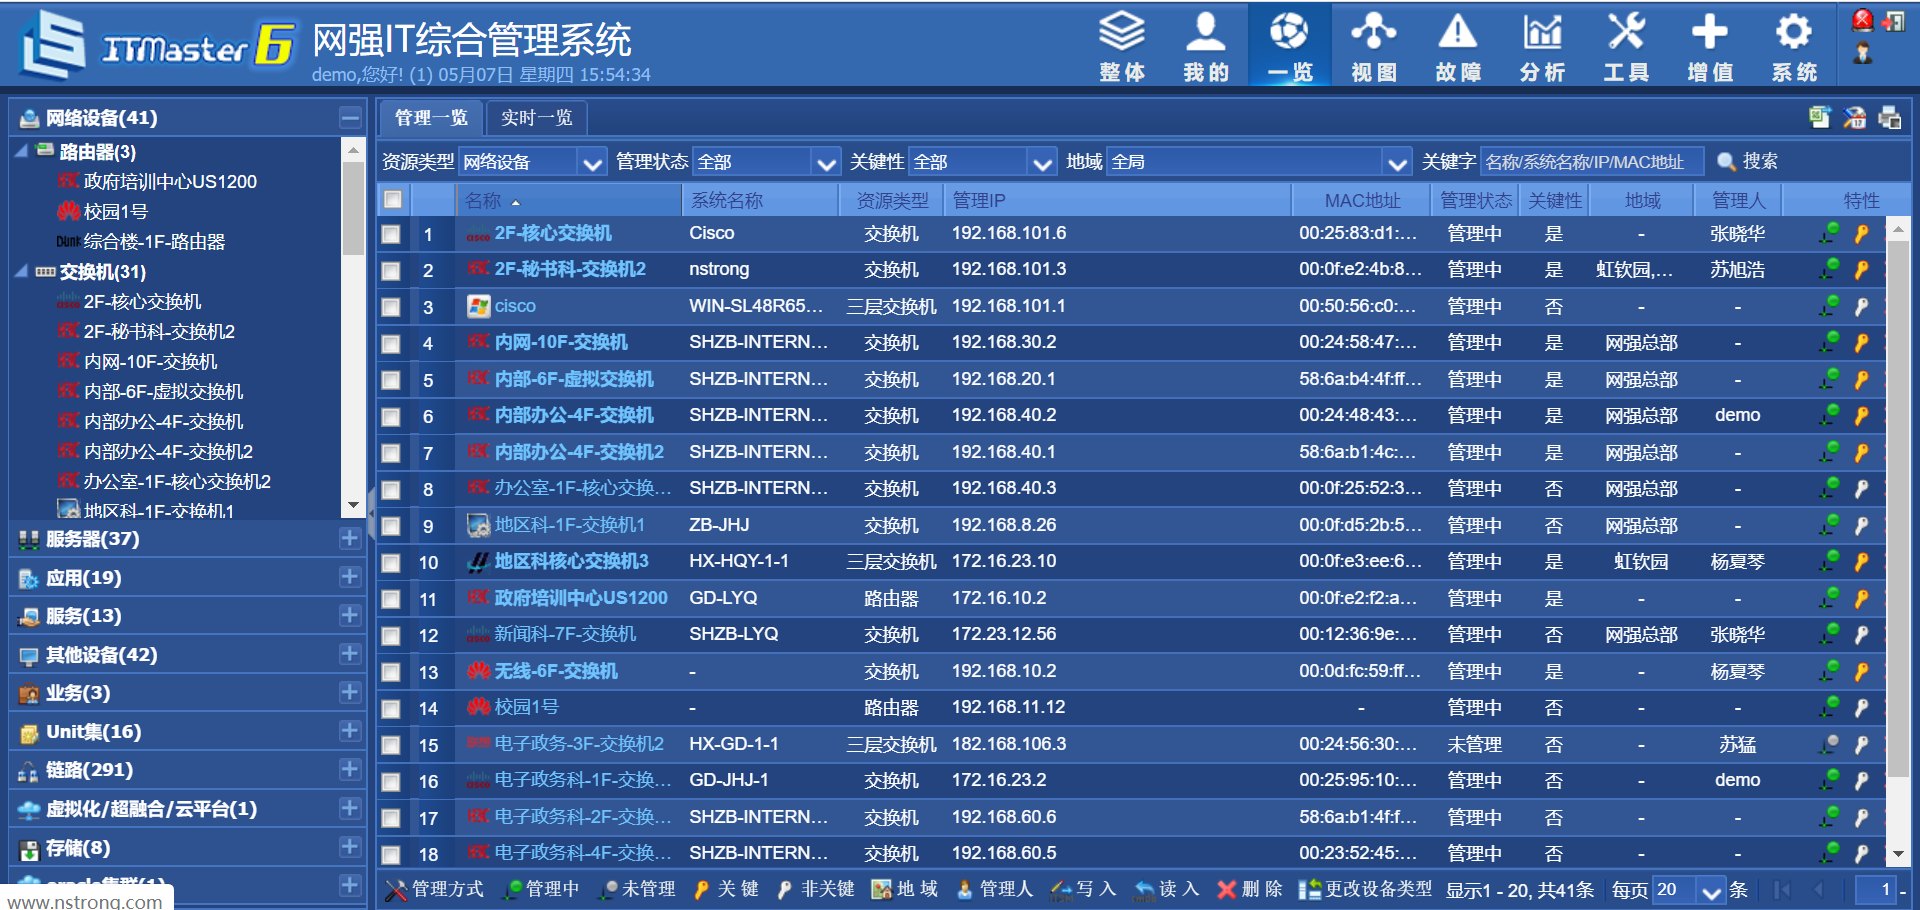
Task: Check the box for row 14 校园1号
Action: point(391,708)
